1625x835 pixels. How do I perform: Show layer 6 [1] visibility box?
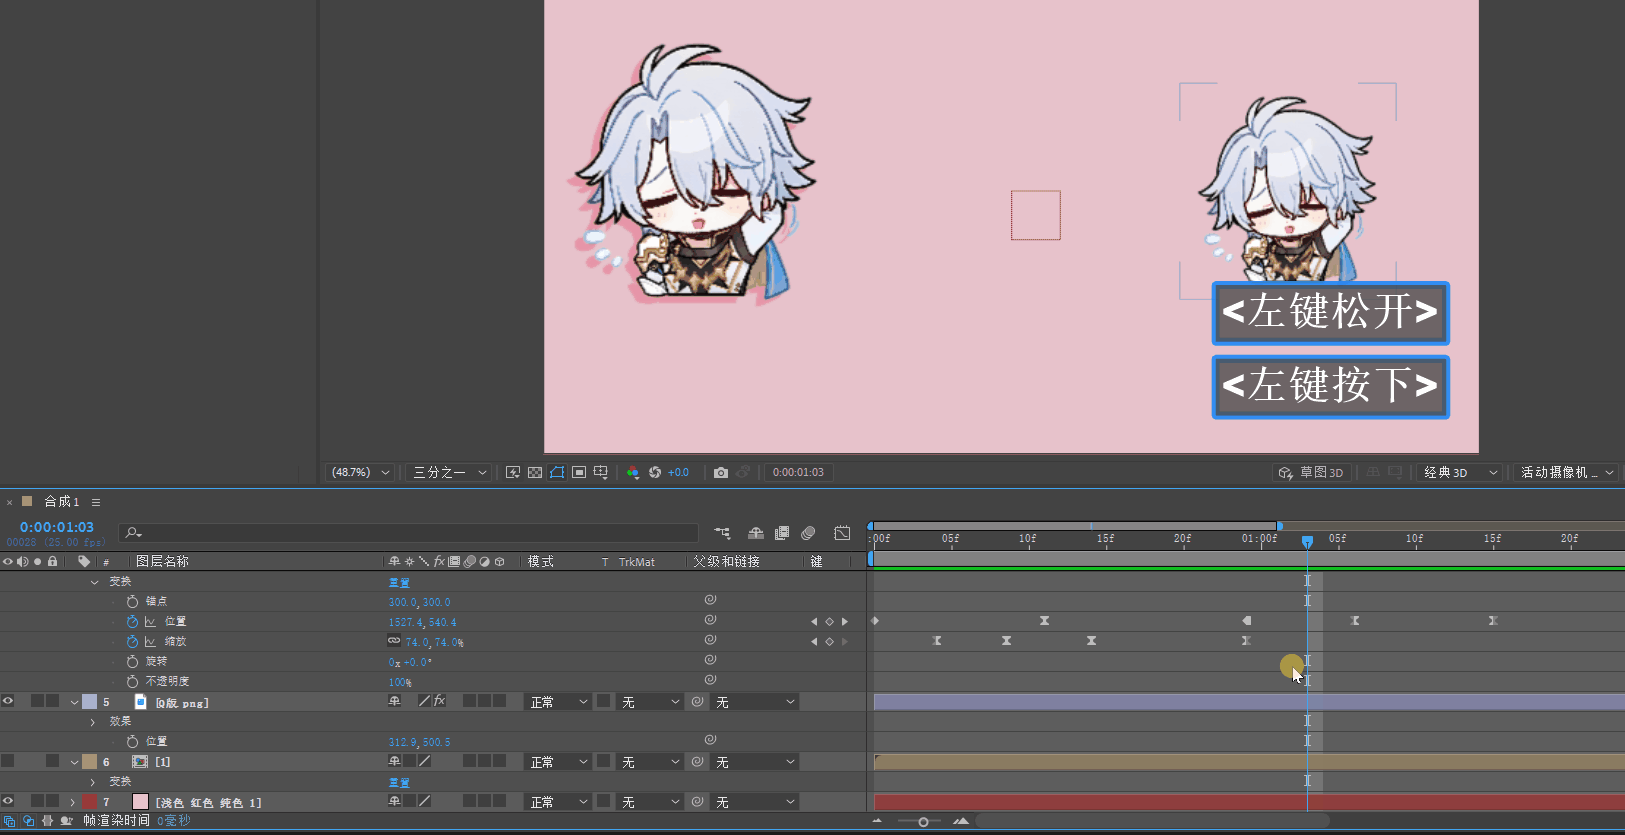pyautogui.click(x=8, y=761)
